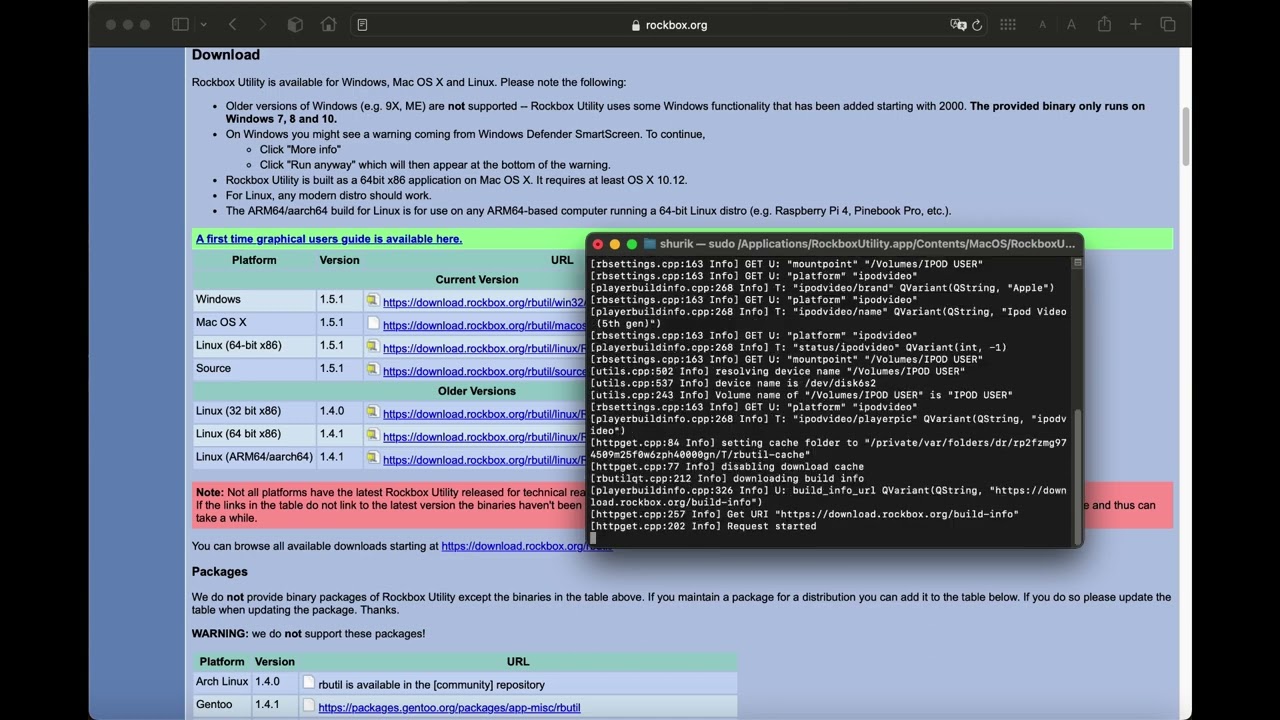Open the grid apps icon in toolbar
Viewport: 1280px width, 720px height.
1007,24
